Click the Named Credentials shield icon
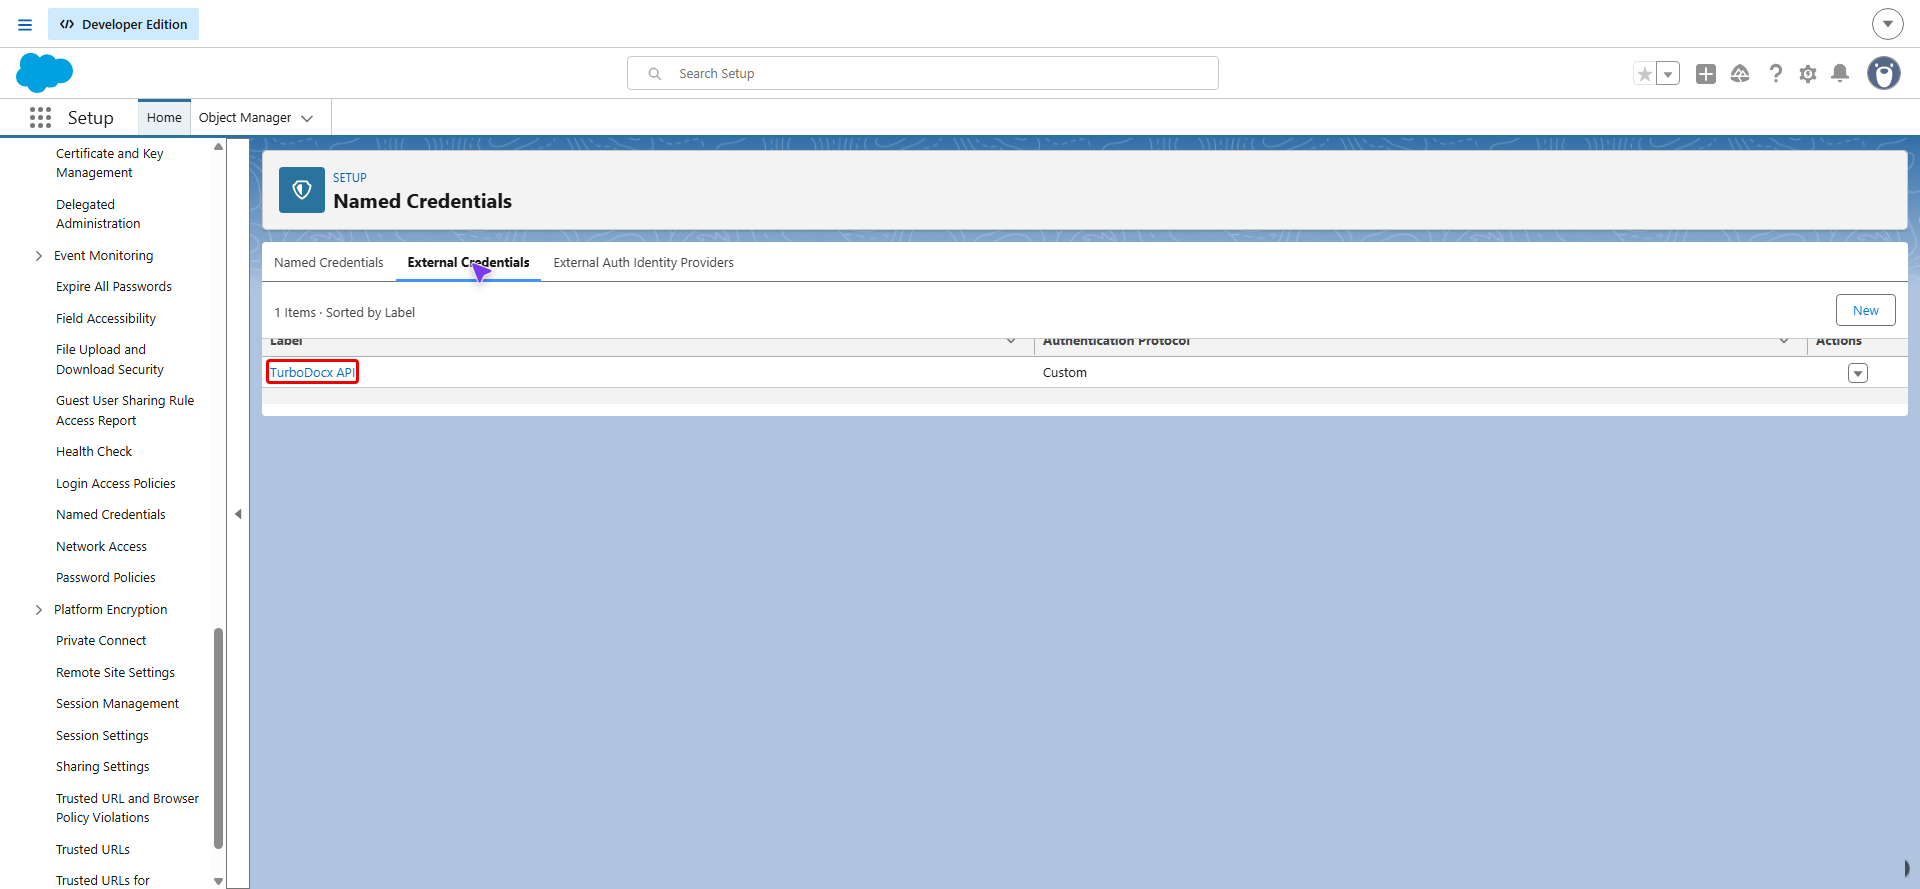Viewport: 1920px width, 889px height. coord(302,190)
